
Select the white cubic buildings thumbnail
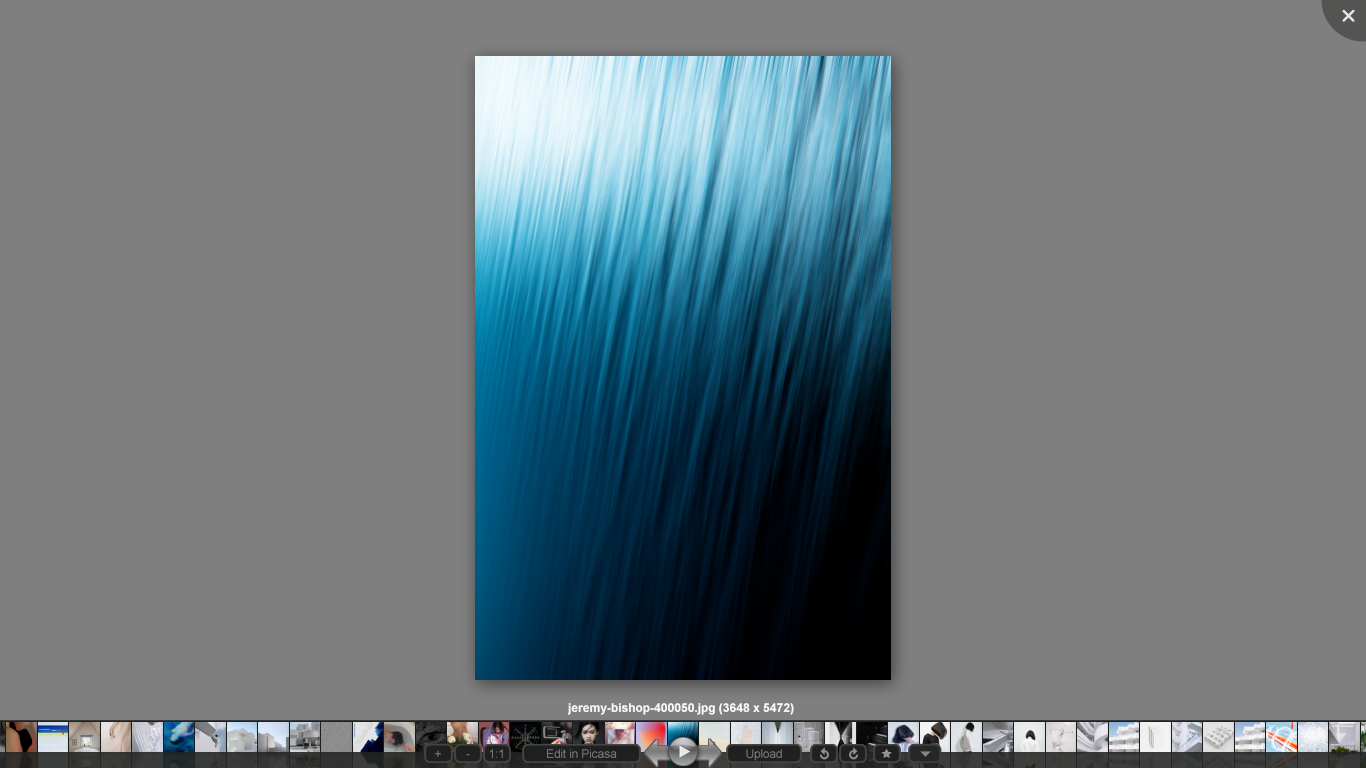pos(240,736)
